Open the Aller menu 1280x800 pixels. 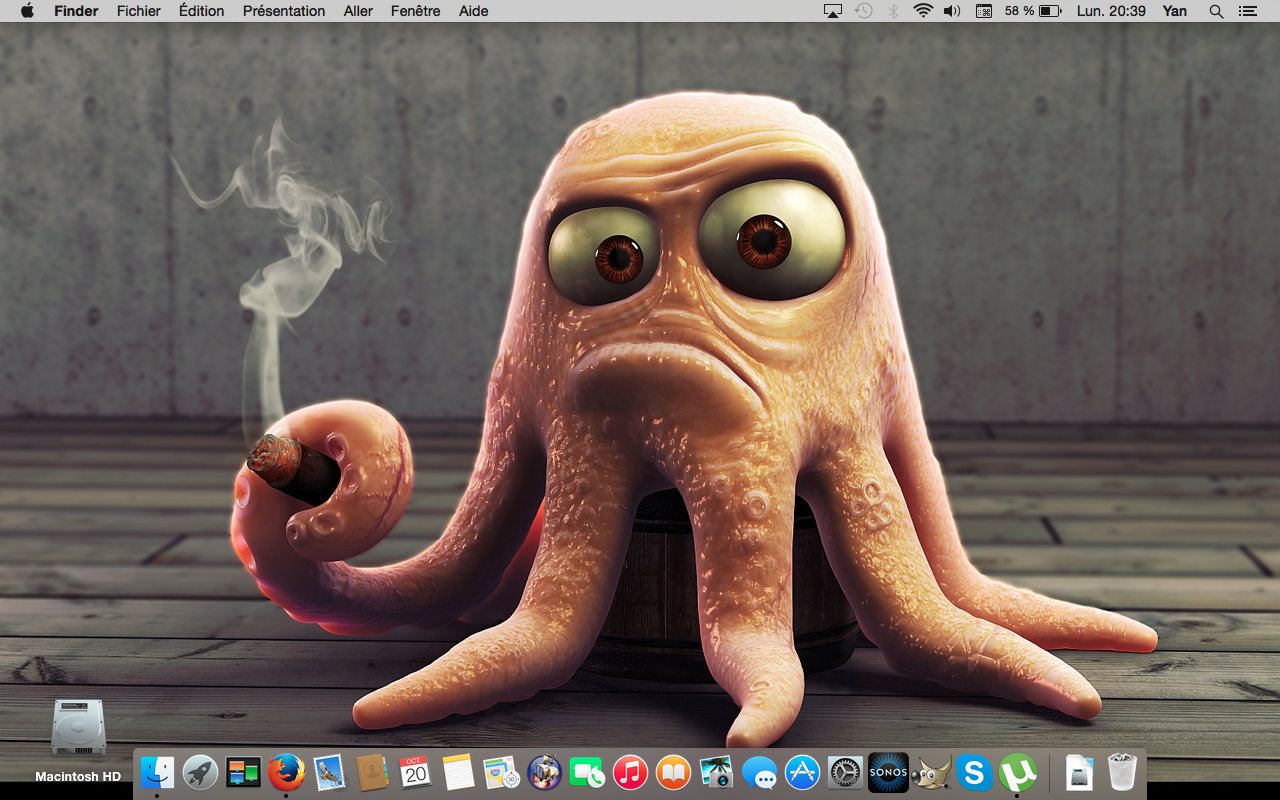coord(358,11)
